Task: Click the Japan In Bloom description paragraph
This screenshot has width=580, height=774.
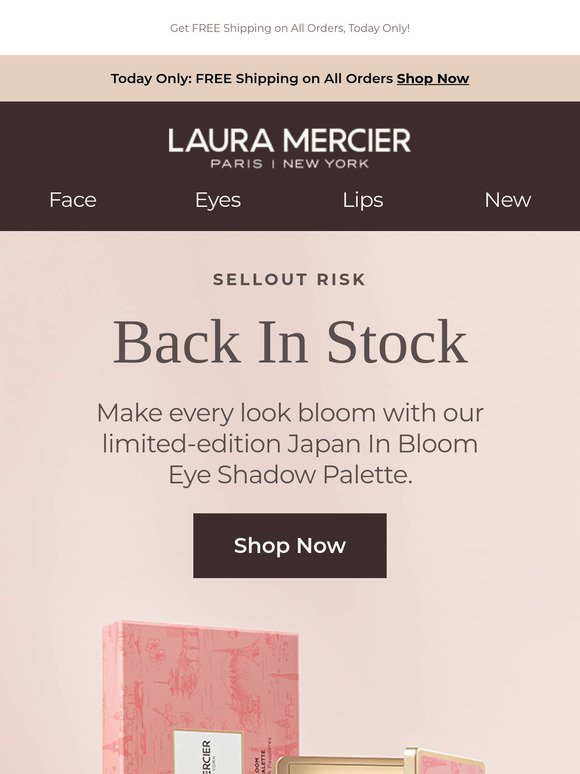Action: pos(290,443)
